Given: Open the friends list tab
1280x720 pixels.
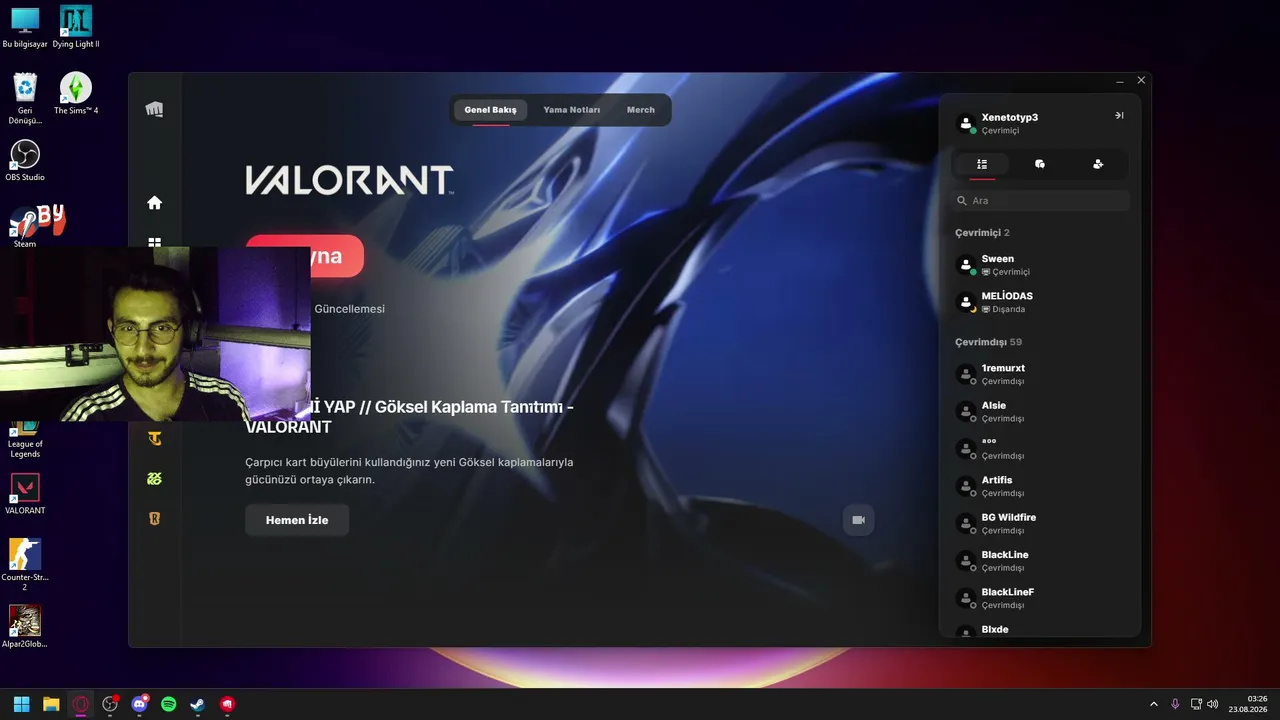Looking at the screenshot, I should coord(982,164).
